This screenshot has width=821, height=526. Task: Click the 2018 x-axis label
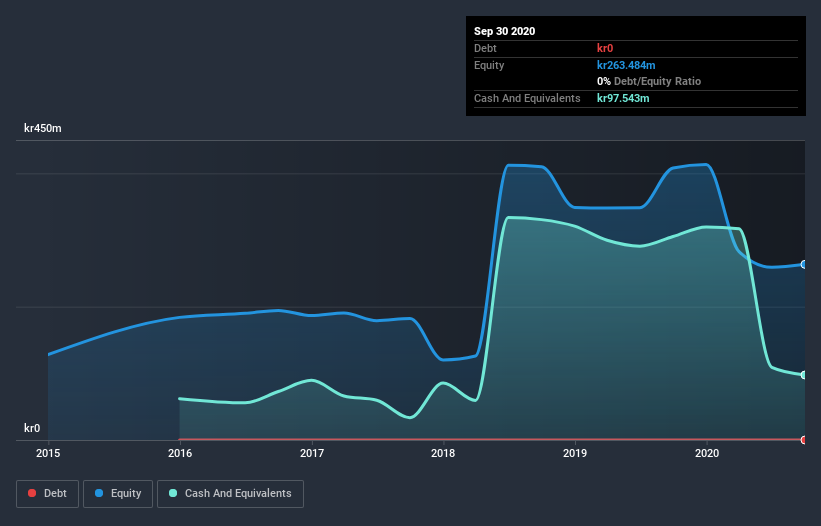(443, 453)
